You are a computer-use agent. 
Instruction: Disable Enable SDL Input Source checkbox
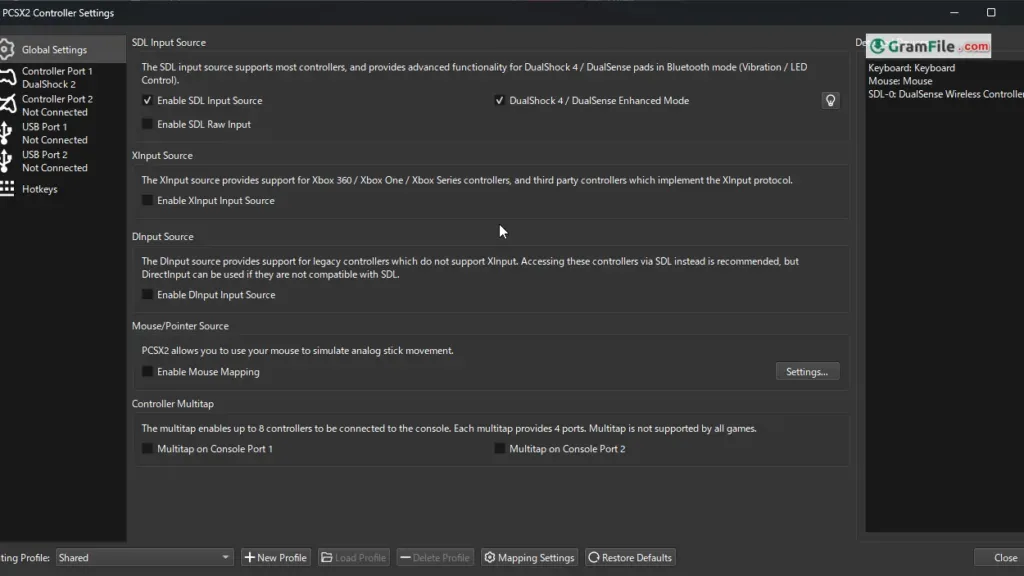coord(147,101)
